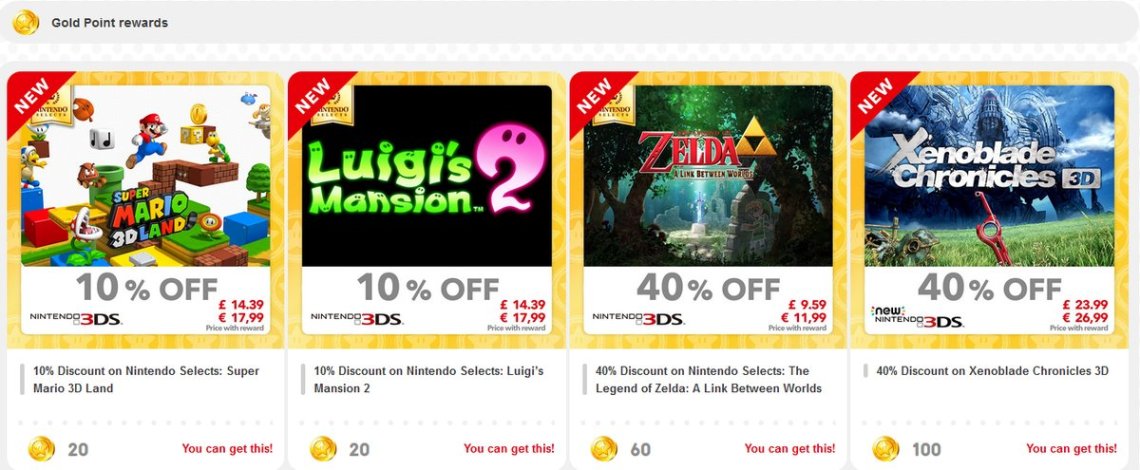Click the Nintendo 3DS logo on Luigi's Mansion 2 card
Image resolution: width=1140 pixels, height=470 pixels.
[357, 318]
